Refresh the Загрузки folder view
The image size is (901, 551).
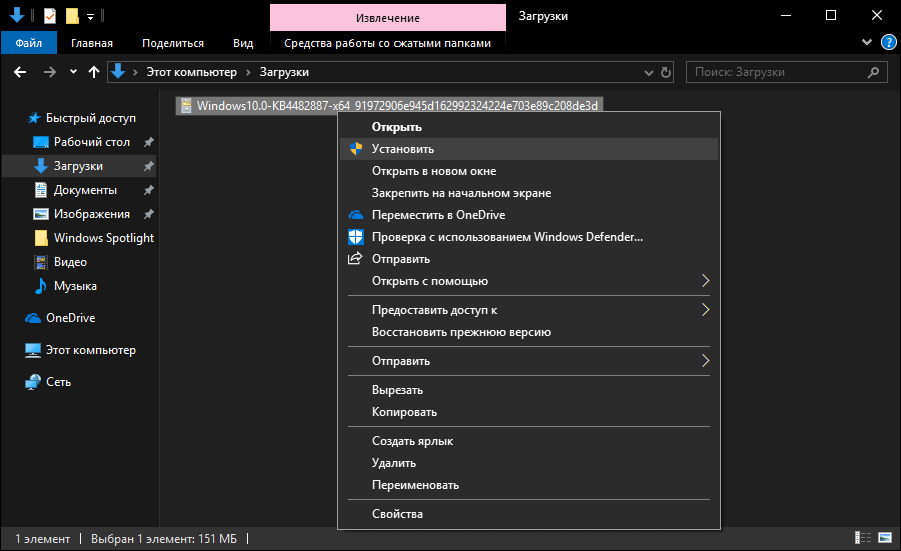(x=666, y=72)
